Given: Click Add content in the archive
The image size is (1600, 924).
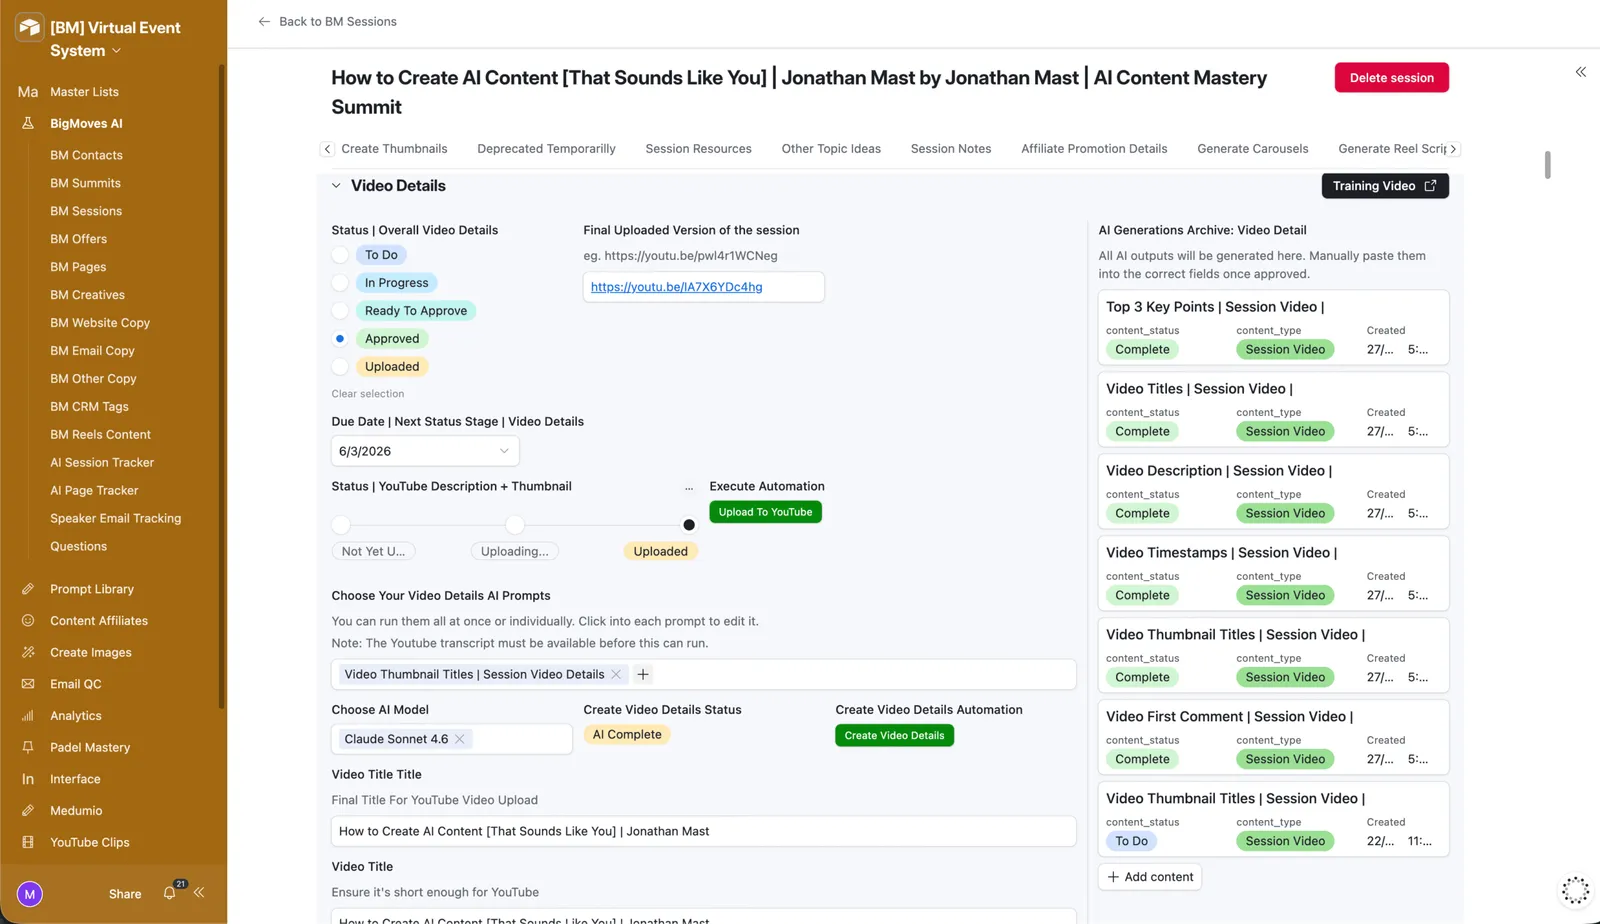Looking at the screenshot, I should (x=1150, y=877).
